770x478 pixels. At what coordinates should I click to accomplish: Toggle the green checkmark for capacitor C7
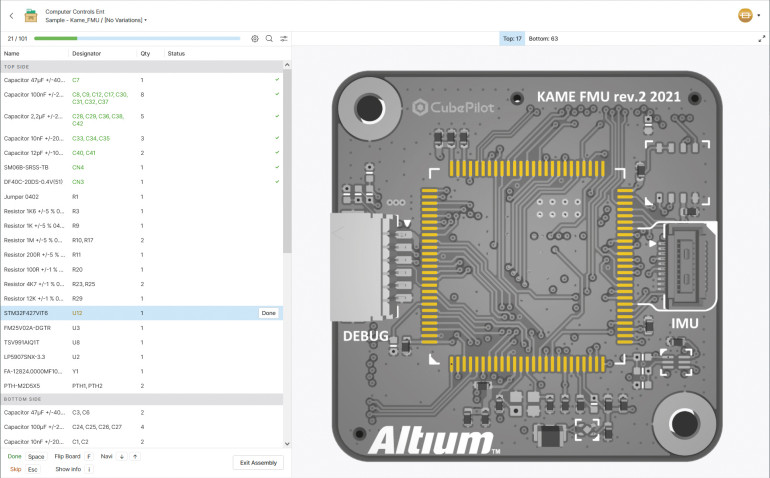tap(277, 79)
